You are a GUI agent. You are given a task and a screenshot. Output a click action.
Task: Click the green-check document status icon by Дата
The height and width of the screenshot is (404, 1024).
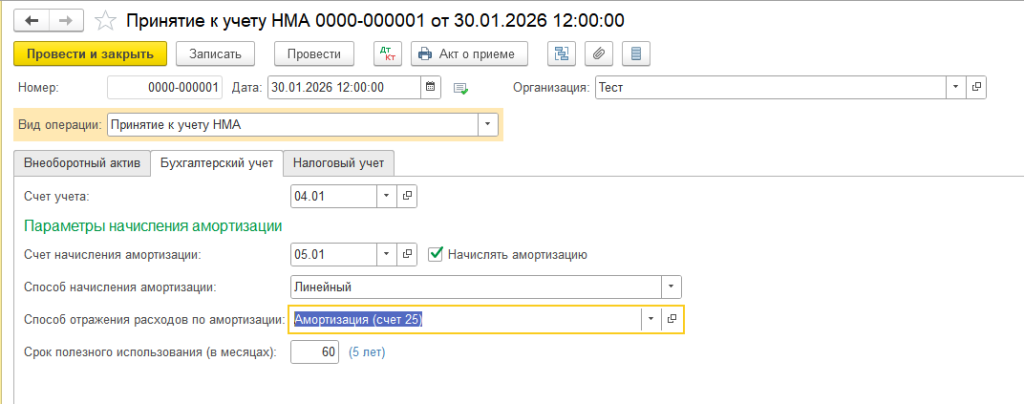click(462, 87)
